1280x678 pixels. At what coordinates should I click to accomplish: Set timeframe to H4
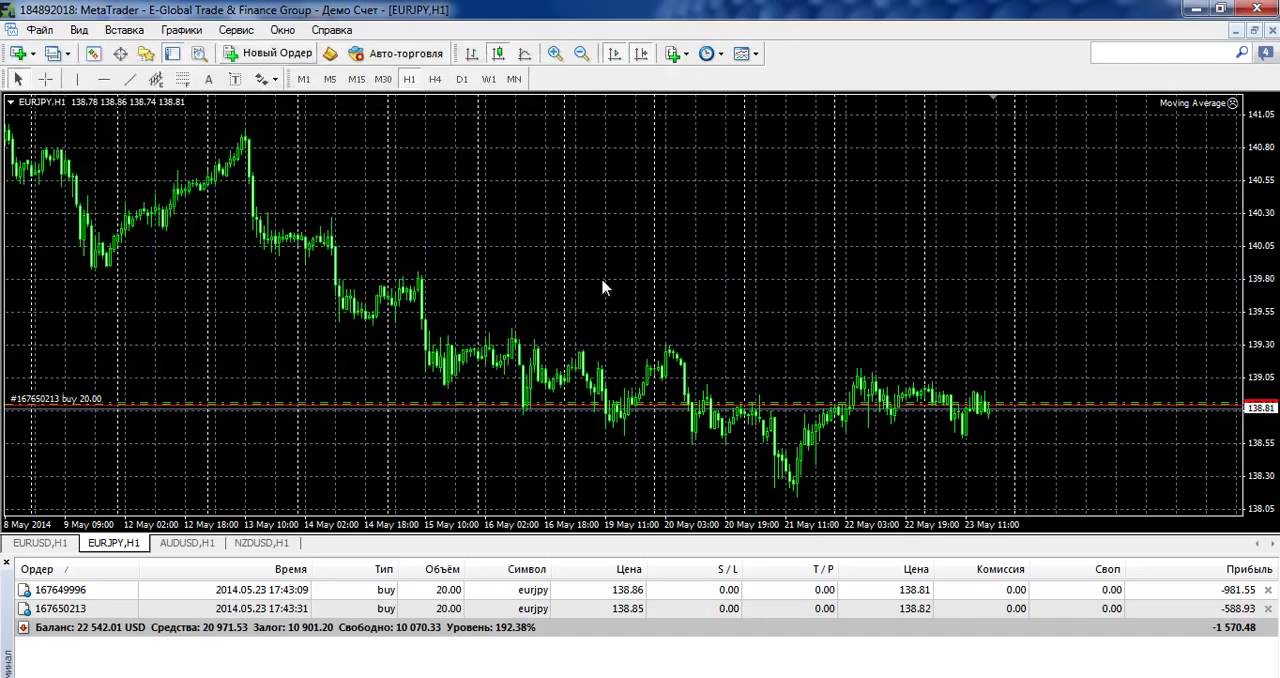pos(435,79)
